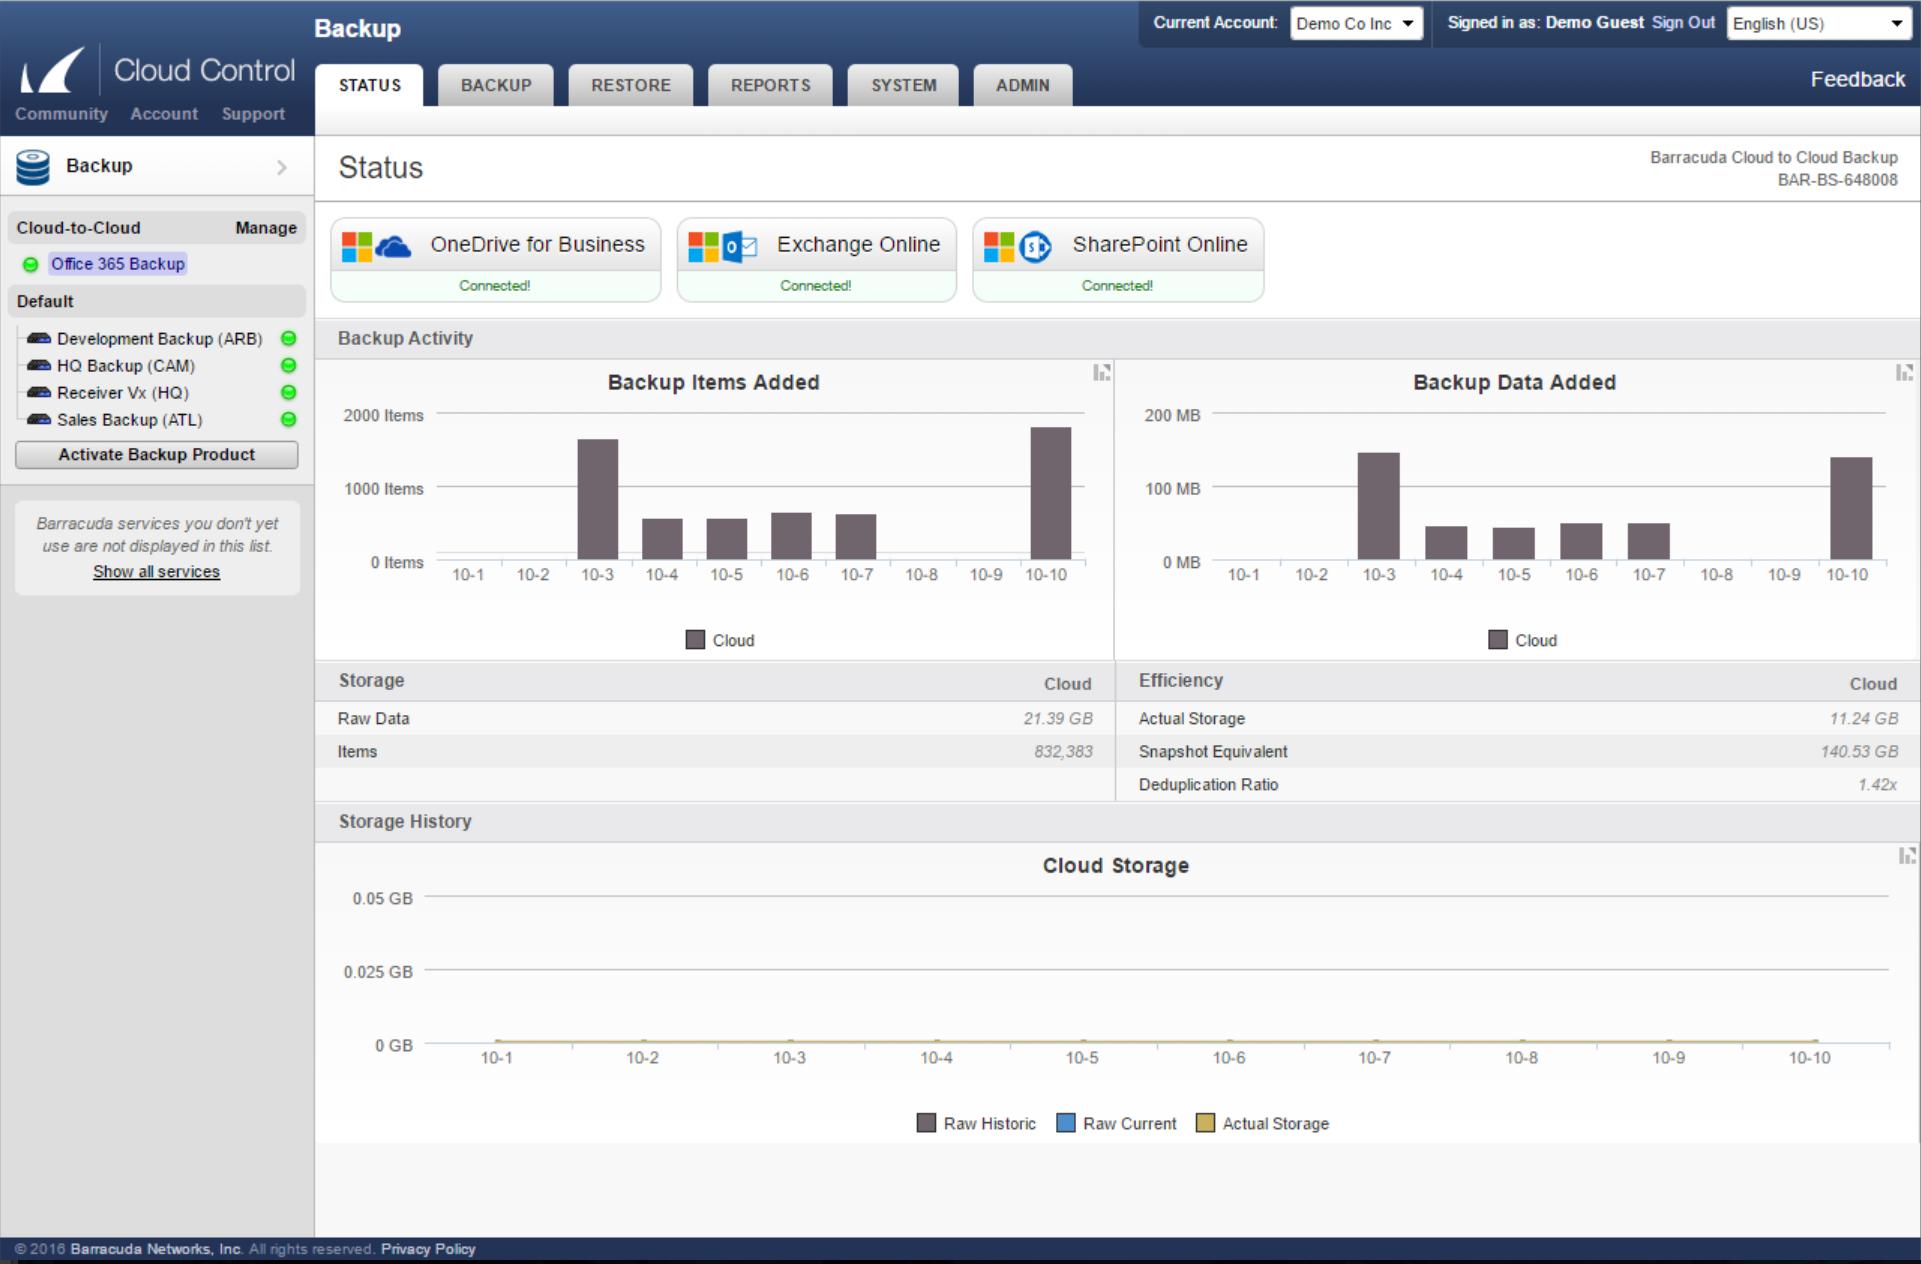The width and height of the screenshot is (1921, 1264).
Task: Select Development Backup (ARB) device
Action: click(160, 339)
